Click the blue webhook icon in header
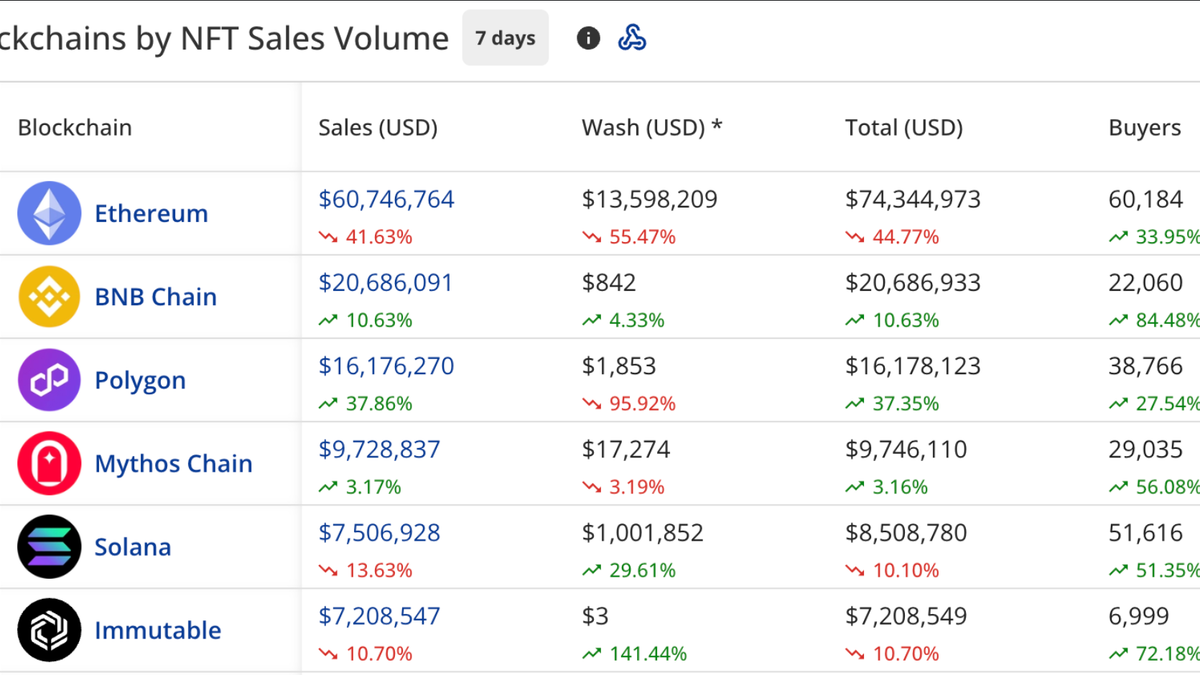Image resolution: width=1200 pixels, height=675 pixels. tap(632, 38)
